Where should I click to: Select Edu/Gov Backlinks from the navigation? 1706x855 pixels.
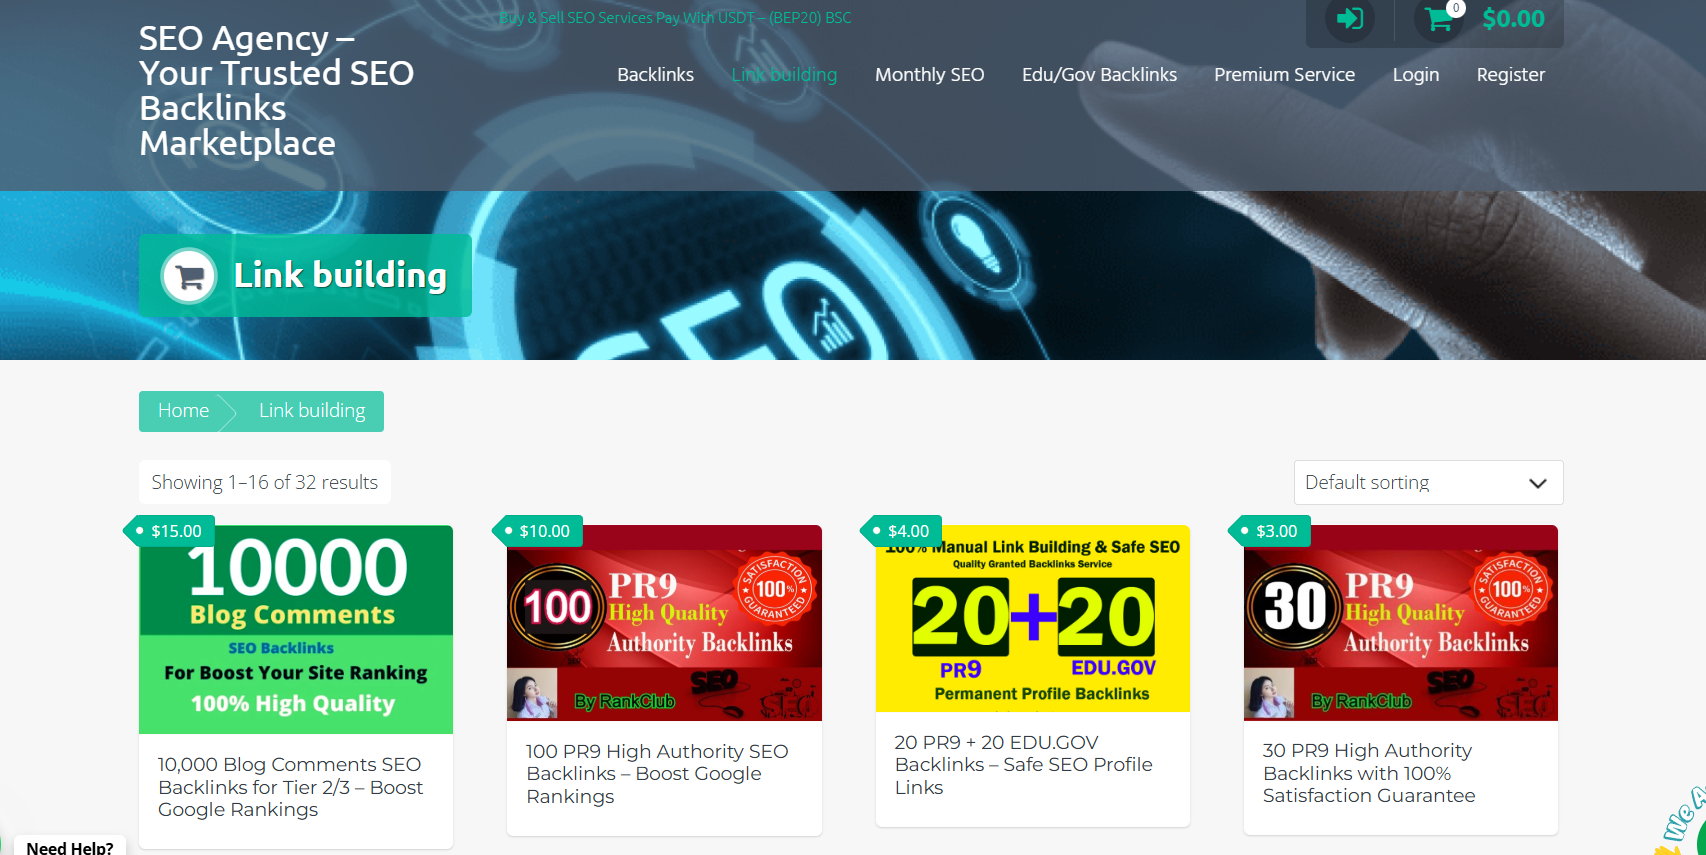[x=1099, y=75]
